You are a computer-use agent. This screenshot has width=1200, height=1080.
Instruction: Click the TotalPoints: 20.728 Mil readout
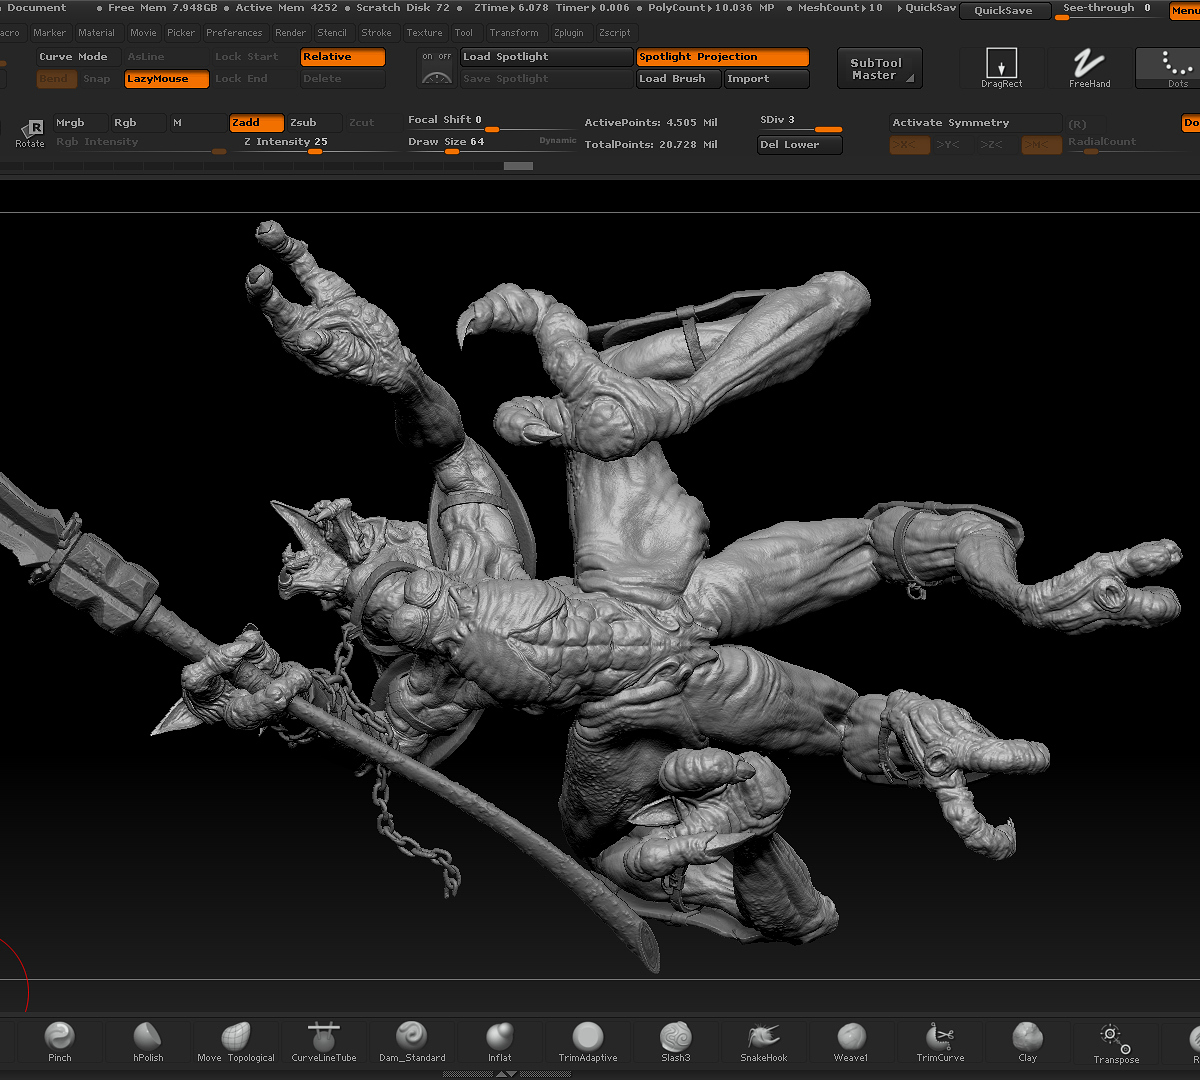[651, 145]
